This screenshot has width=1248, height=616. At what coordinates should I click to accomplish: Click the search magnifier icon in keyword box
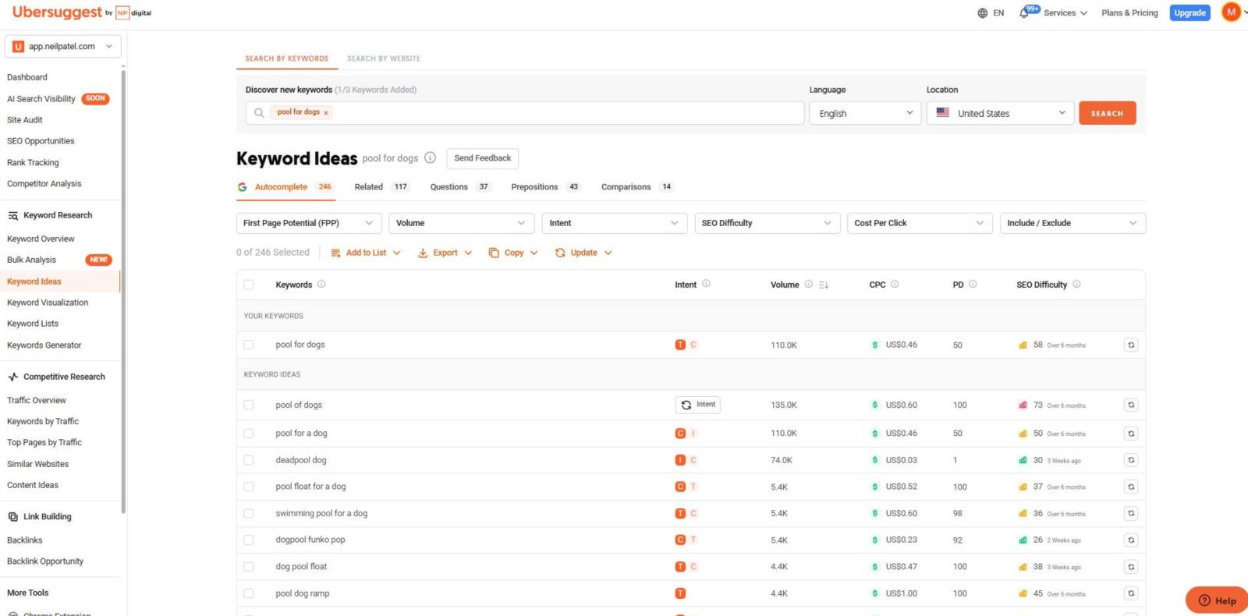(259, 113)
